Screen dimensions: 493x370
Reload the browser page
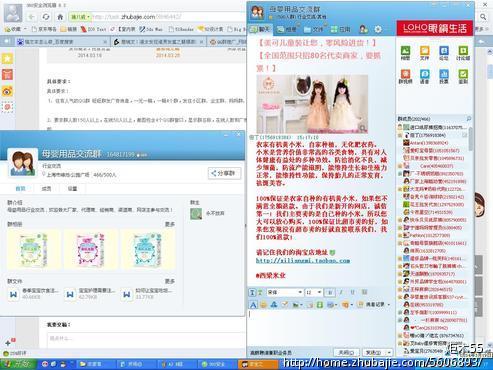46,17
